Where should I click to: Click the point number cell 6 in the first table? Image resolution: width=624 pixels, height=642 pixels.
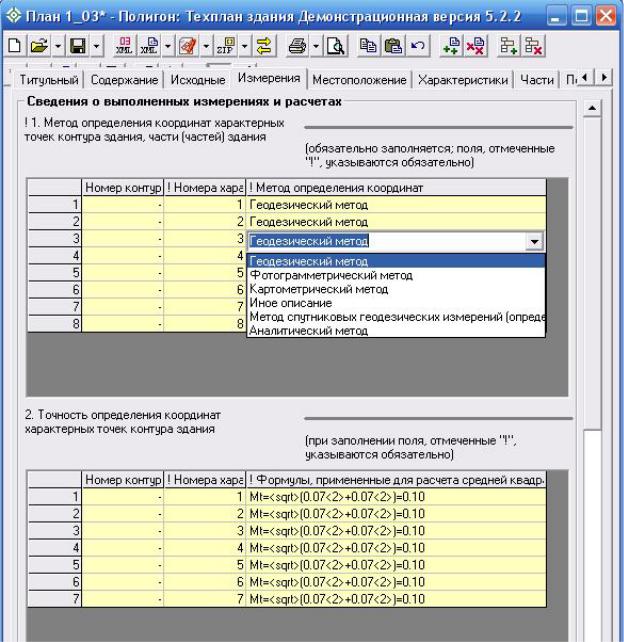pyautogui.click(x=205, y=290)
